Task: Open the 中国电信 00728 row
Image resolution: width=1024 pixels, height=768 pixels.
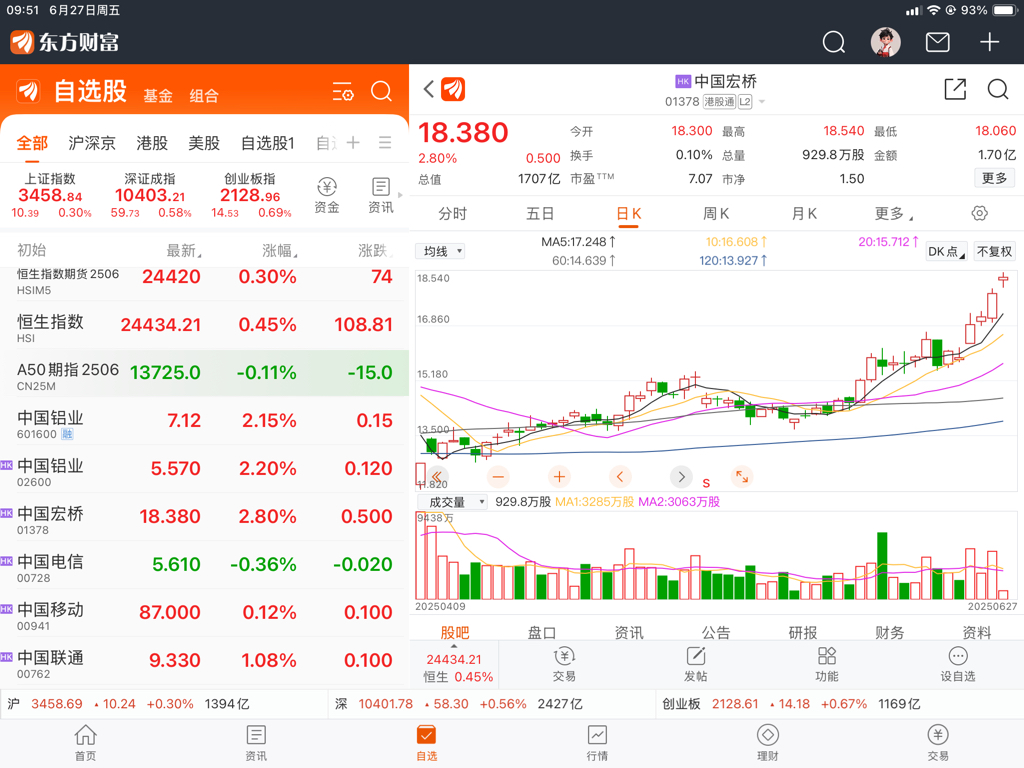Action: (x=204, y=566)
